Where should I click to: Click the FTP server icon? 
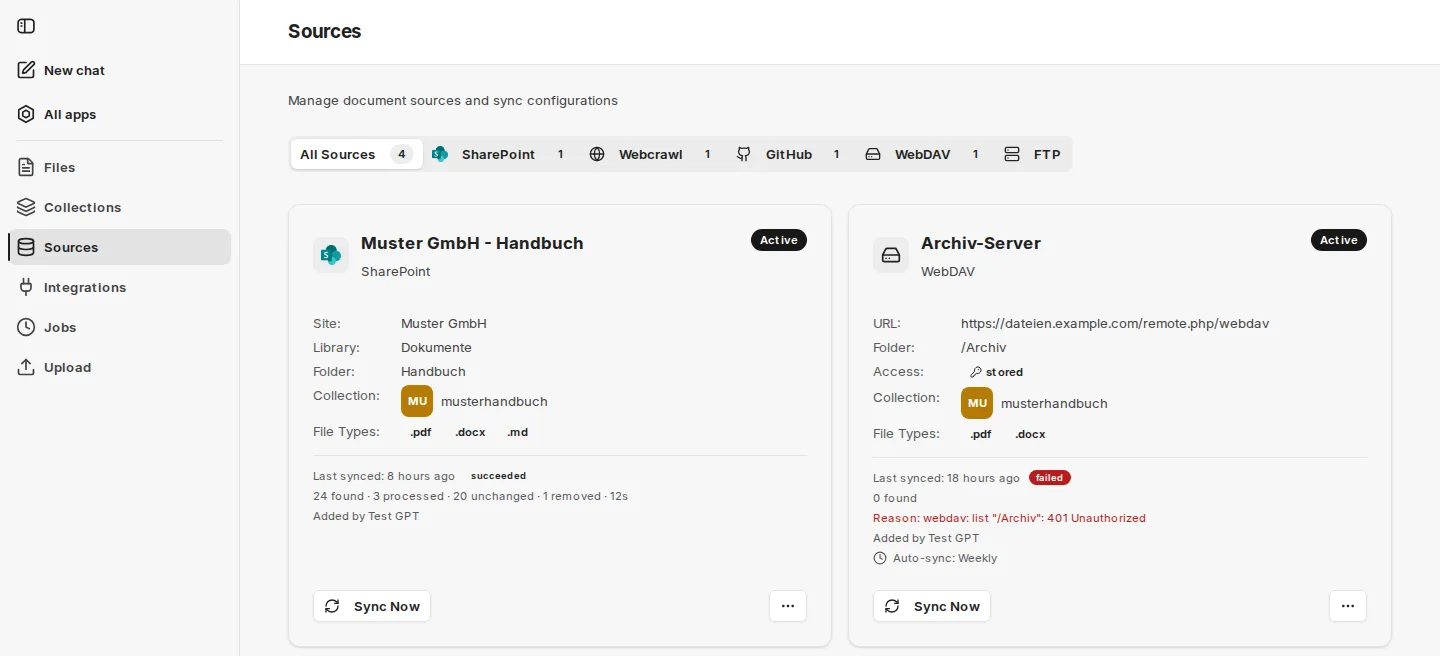pyautogui.click(x=1012, y=154)
